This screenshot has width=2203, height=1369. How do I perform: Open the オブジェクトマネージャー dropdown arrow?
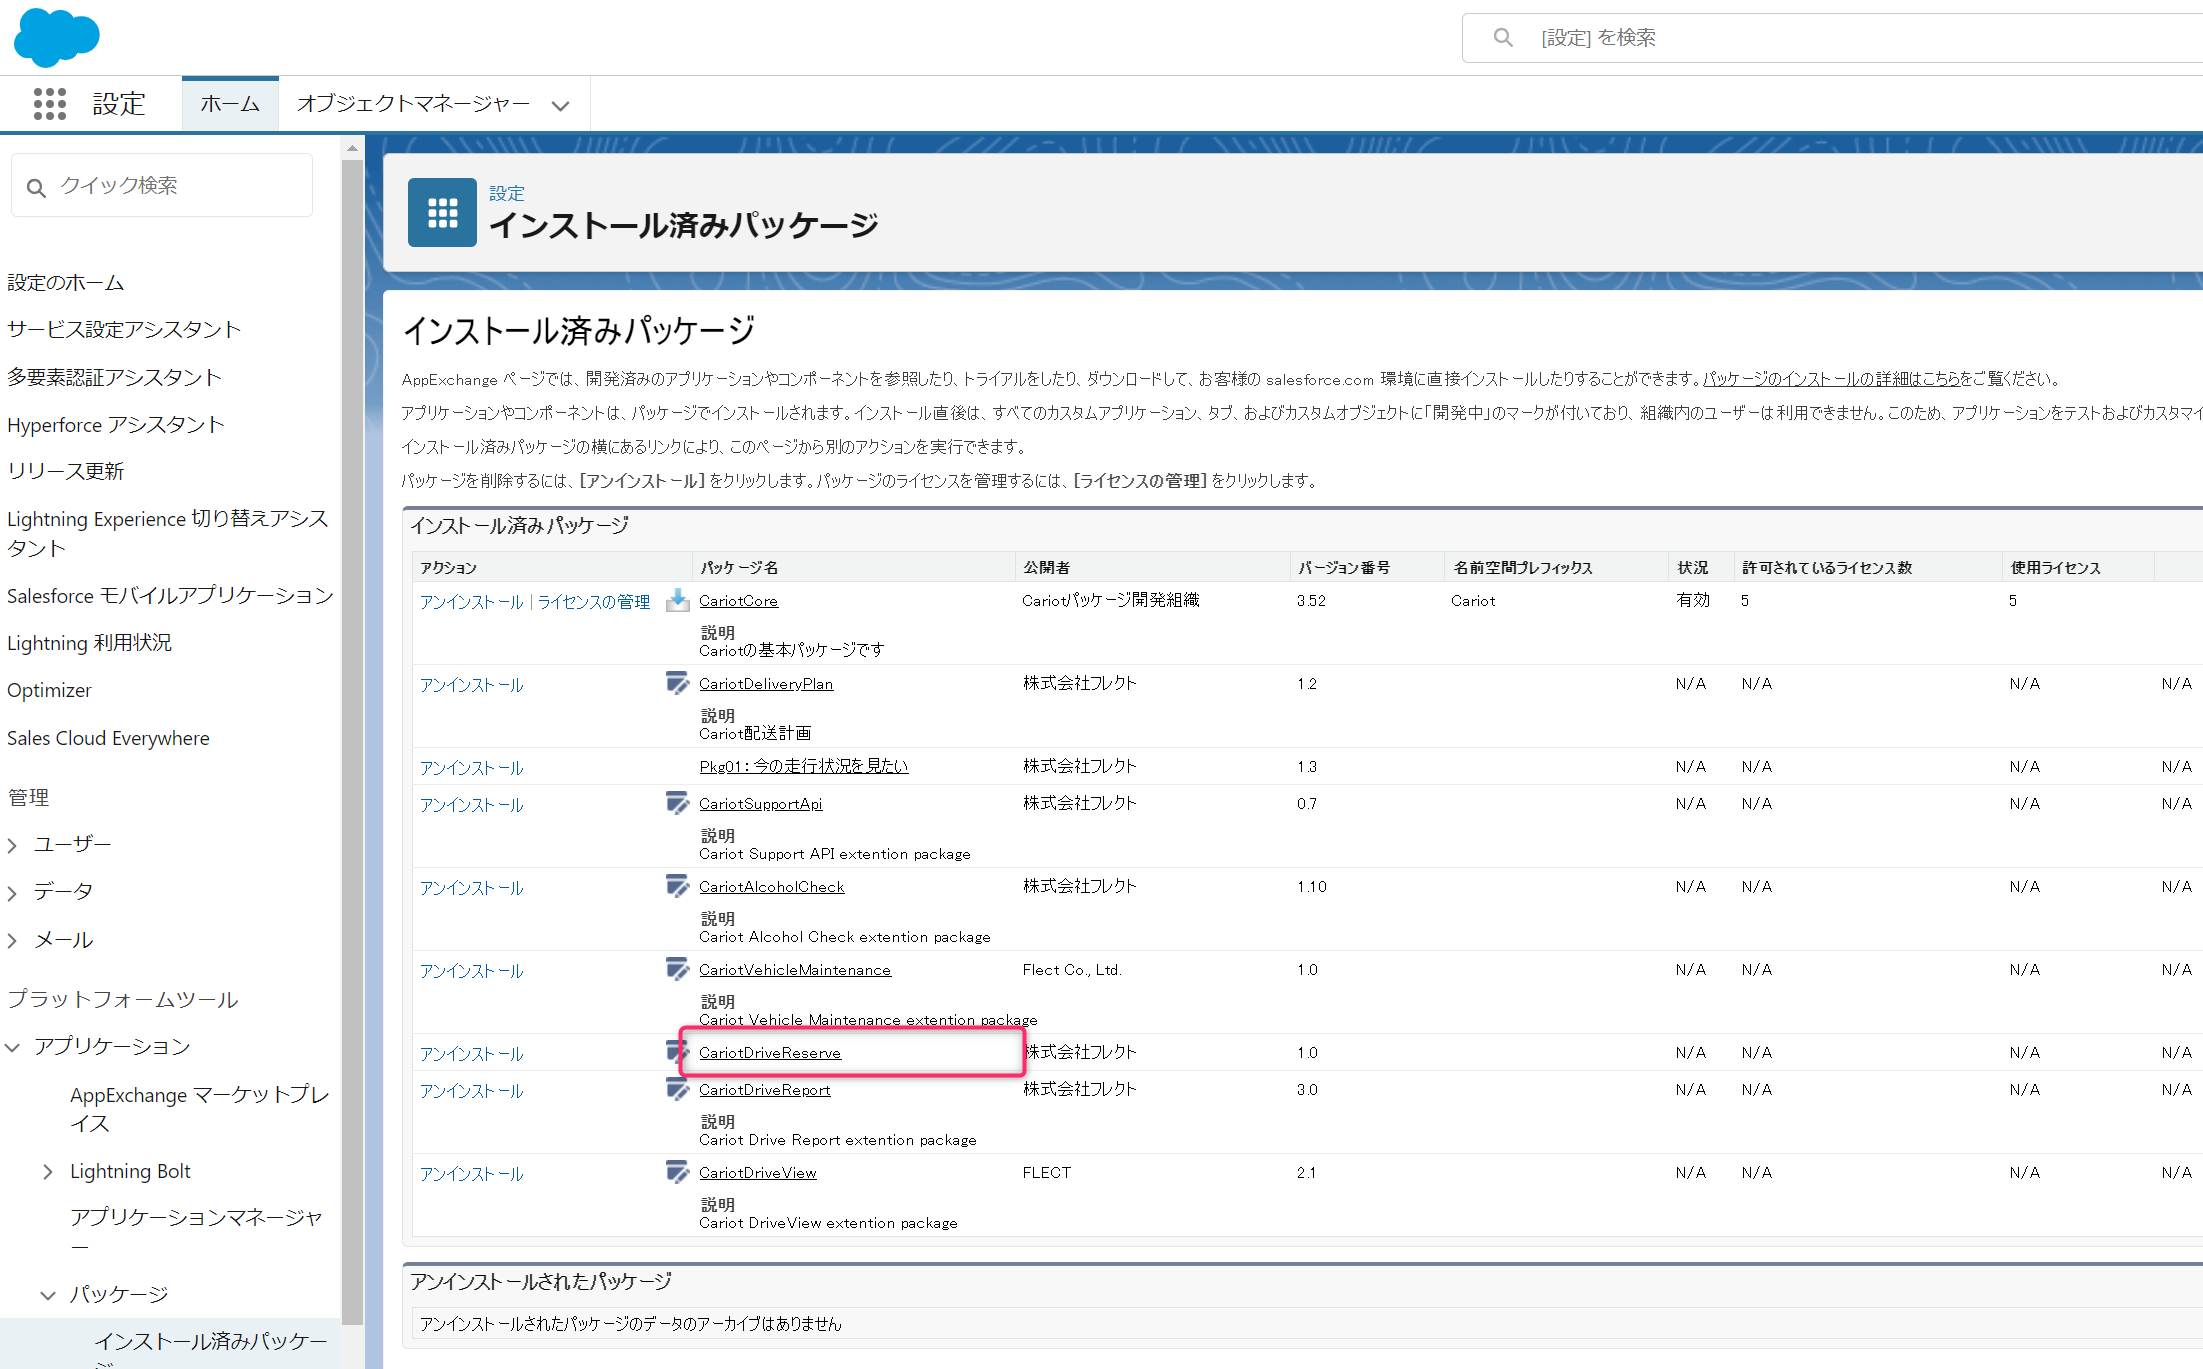click(561, 105)
